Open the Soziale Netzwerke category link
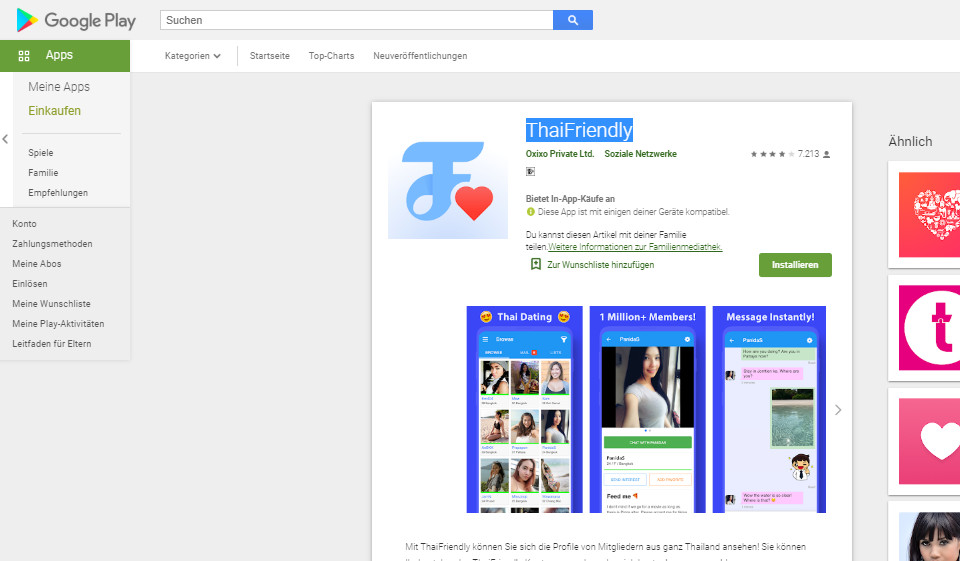Screen dimensions: 960x561 pos(640,154)
